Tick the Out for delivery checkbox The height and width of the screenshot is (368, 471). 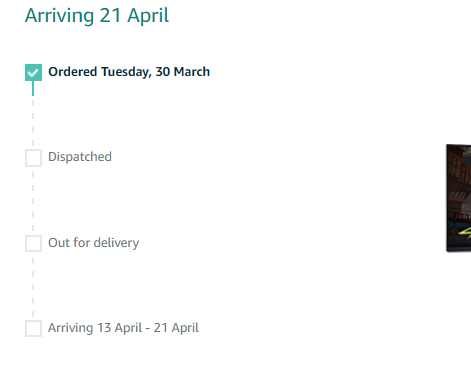tap(33, 243)
